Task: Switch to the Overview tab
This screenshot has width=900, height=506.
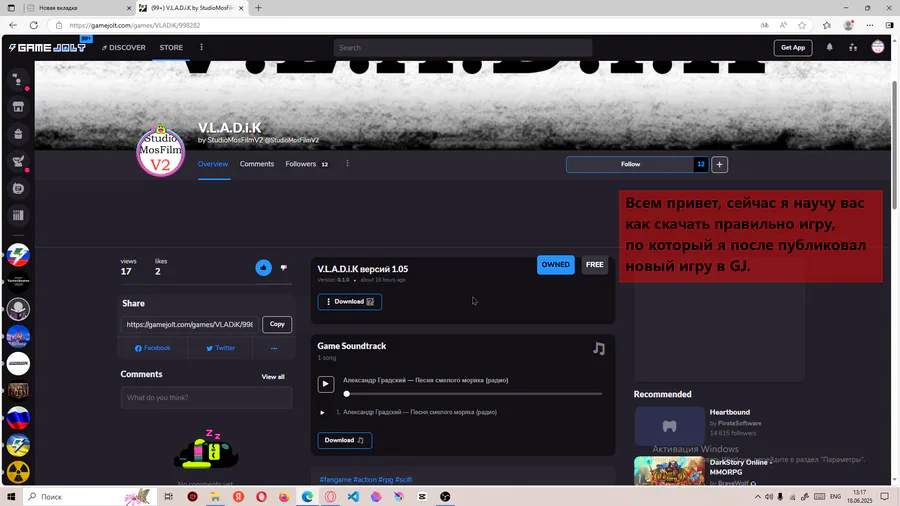Action: pyautogui.click(x=213, y=164)
